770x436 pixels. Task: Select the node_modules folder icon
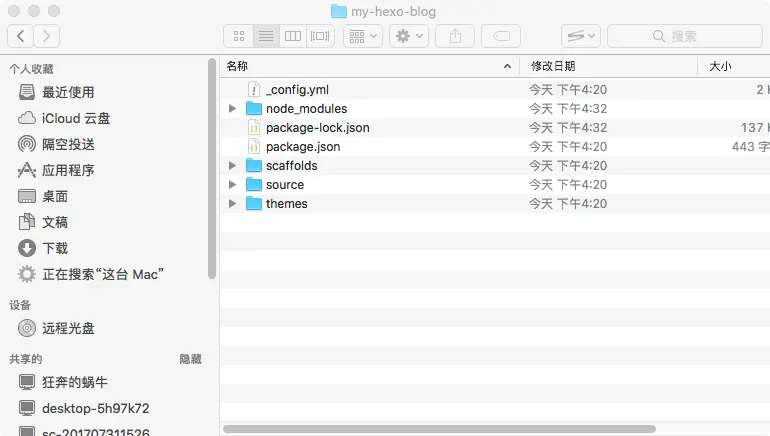[x=254, y=109]
